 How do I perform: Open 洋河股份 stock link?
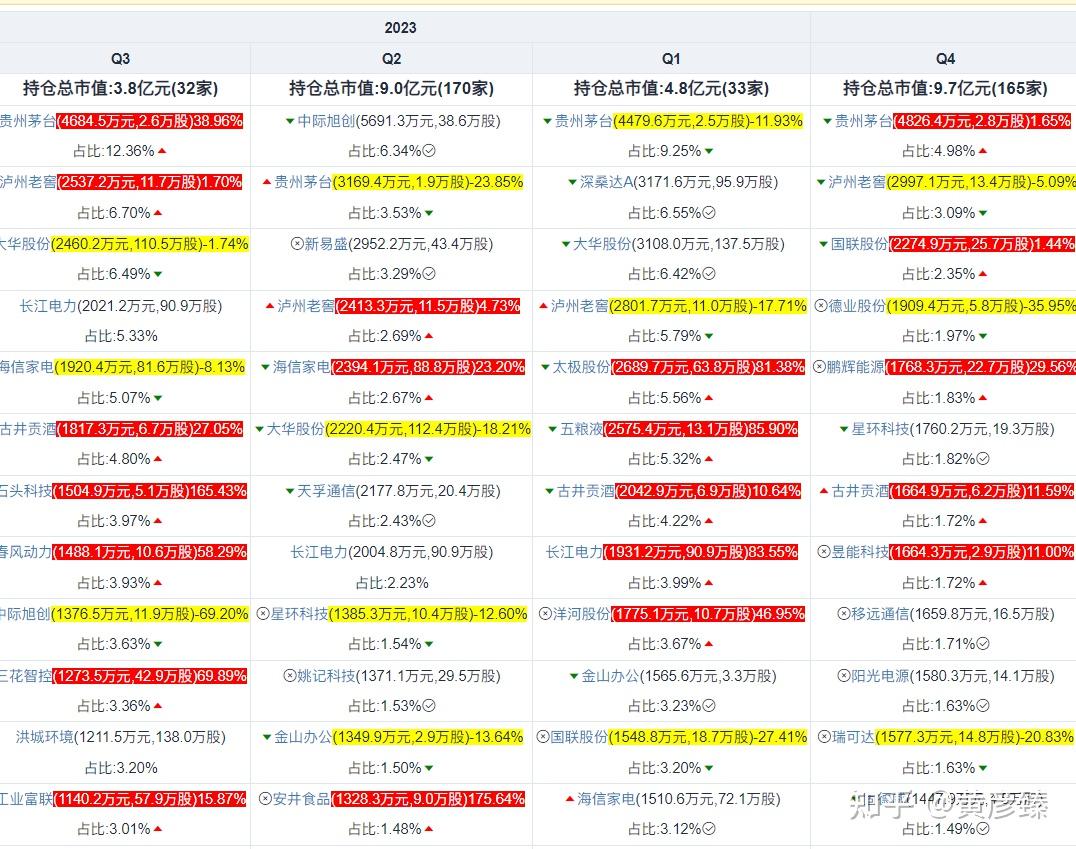click(581, 614)
